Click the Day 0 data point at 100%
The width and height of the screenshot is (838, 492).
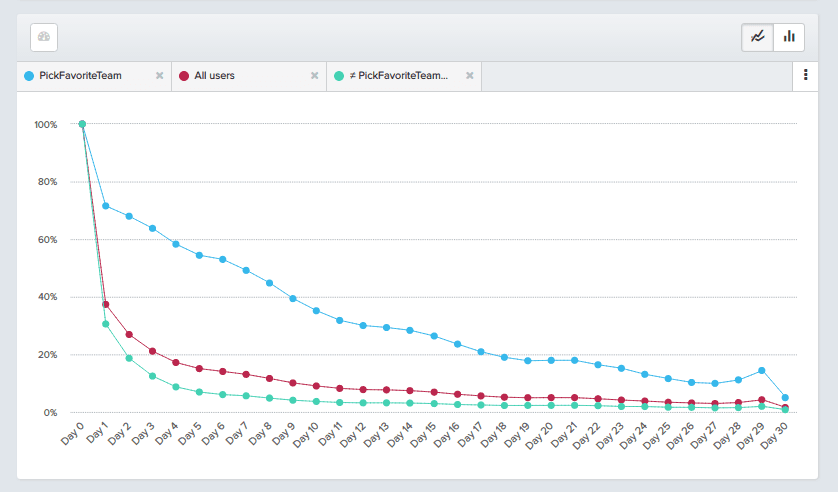click(x=82, y=124)
